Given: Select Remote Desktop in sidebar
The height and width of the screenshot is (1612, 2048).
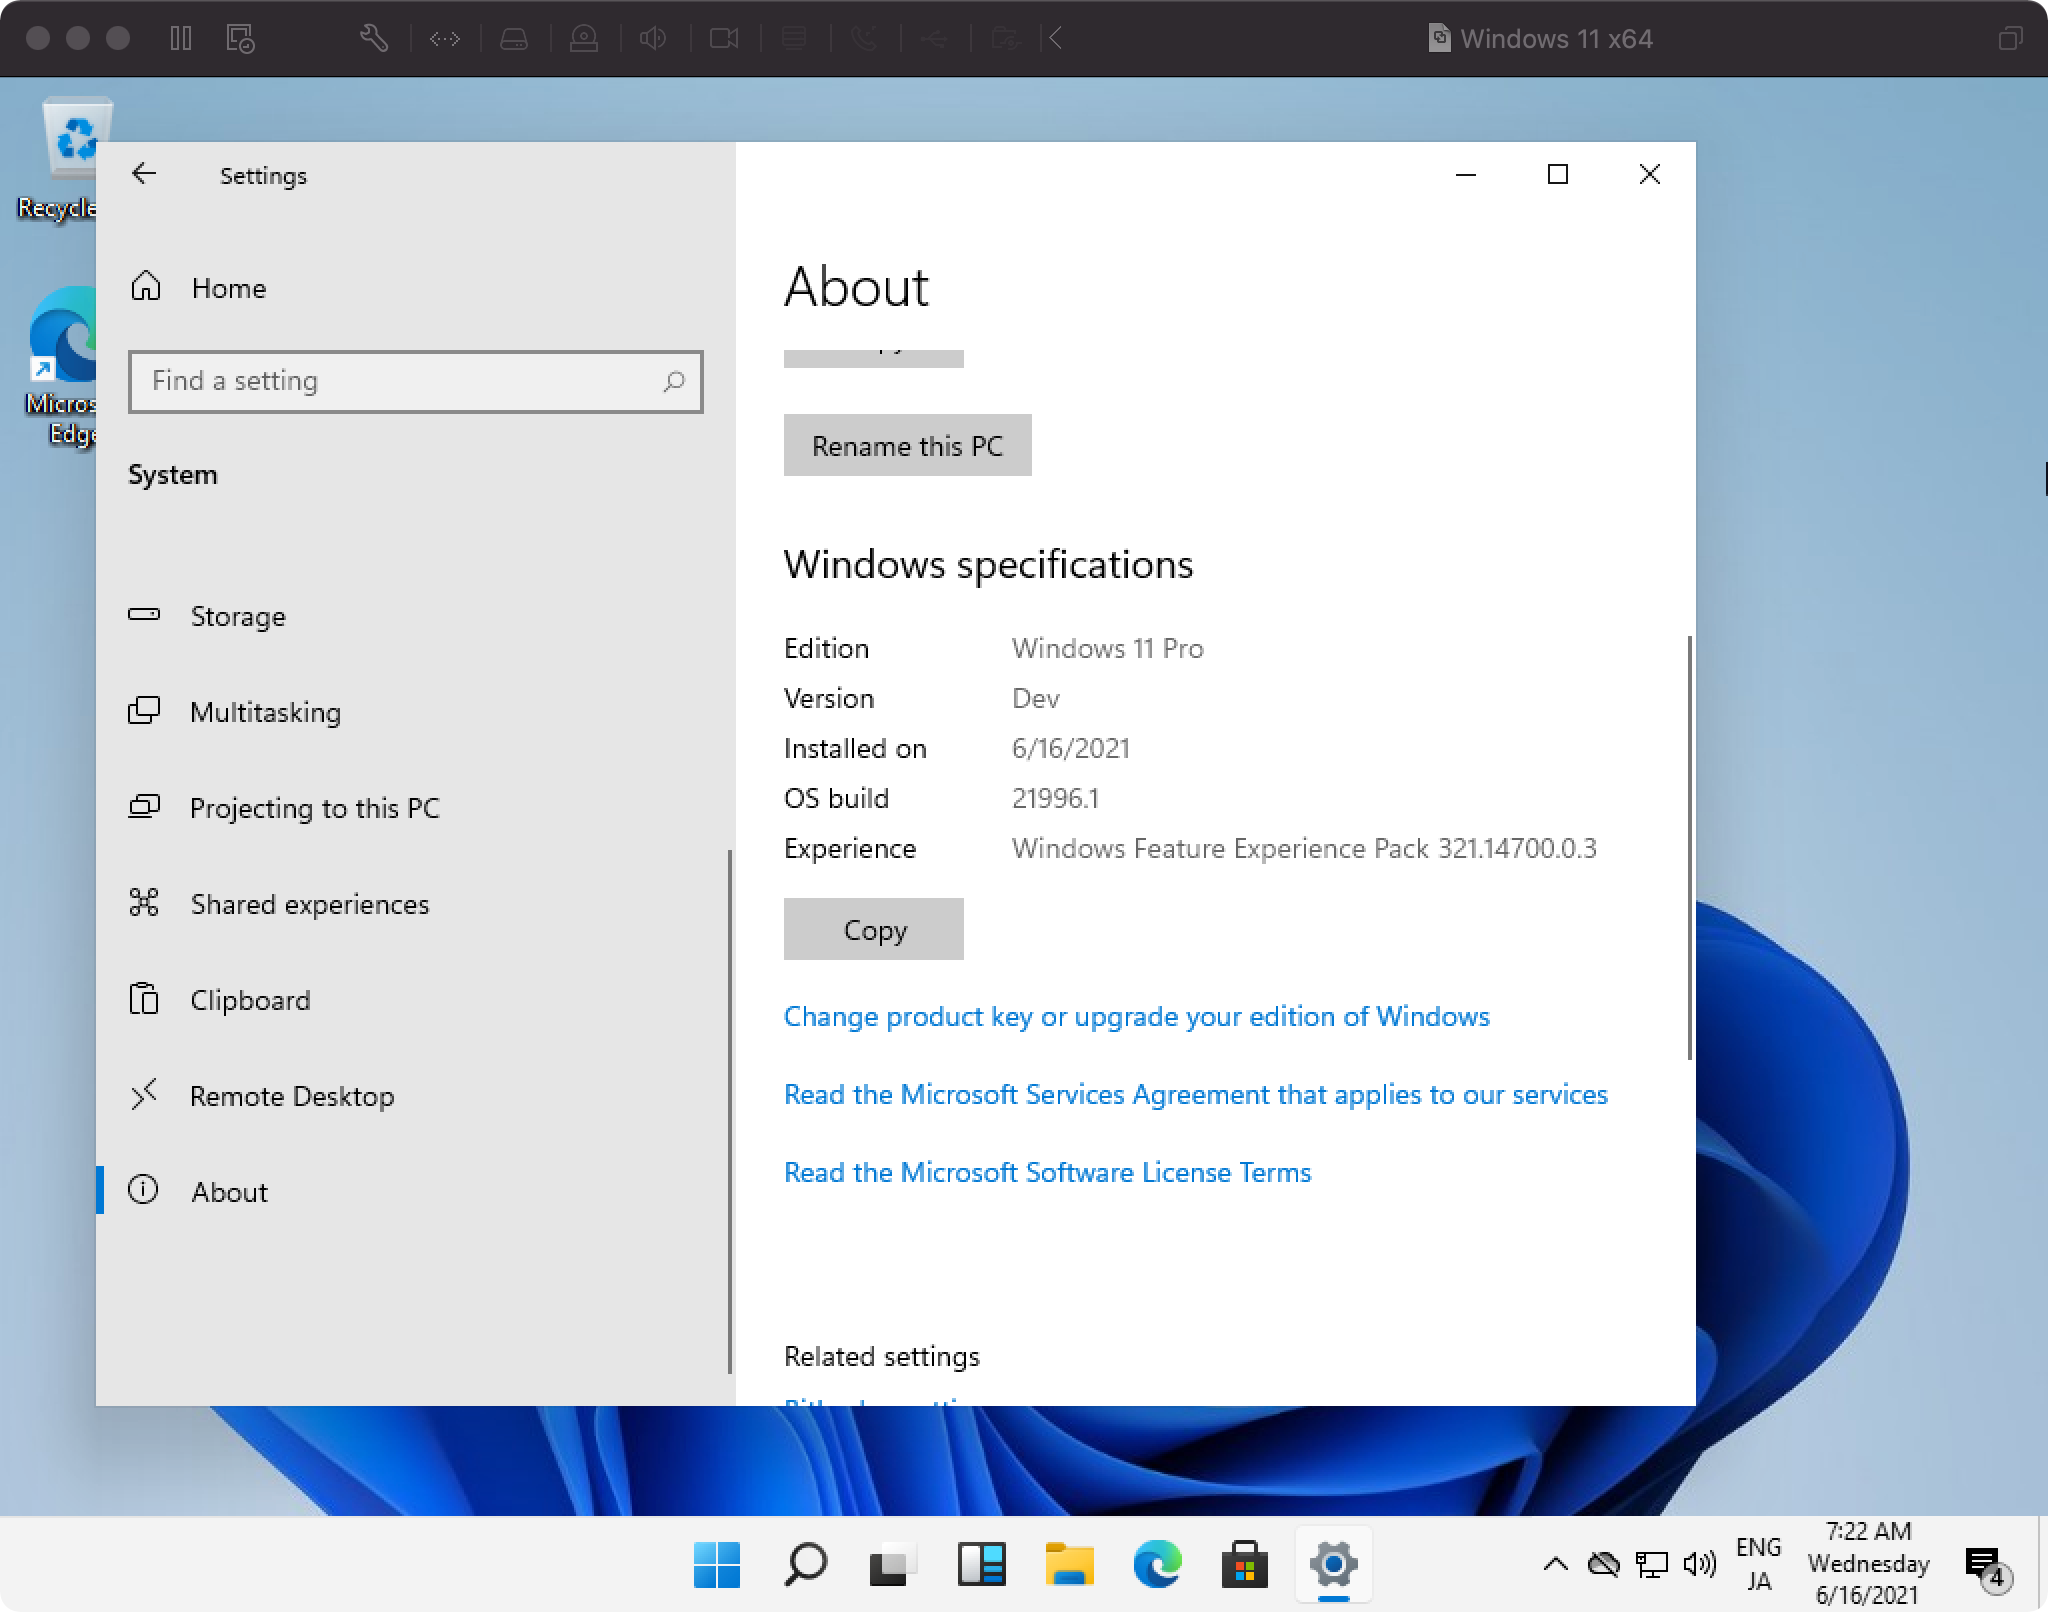Looking at the screenshot, I should (x=292, y=1096).
